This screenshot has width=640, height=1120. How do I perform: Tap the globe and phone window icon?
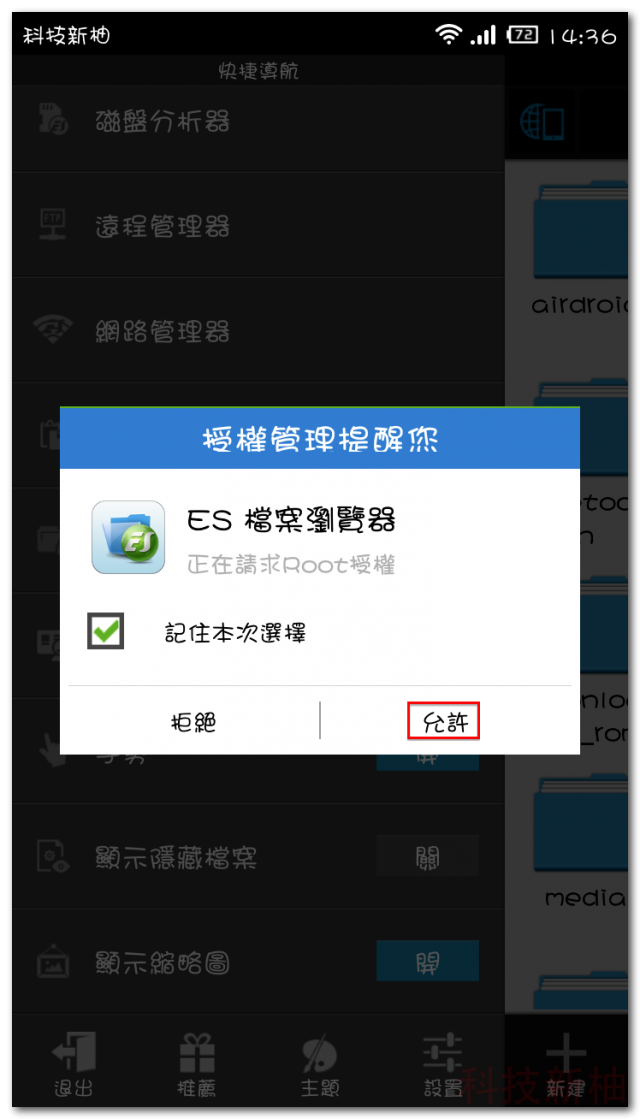pyautogui.click(x=542, y=124)
